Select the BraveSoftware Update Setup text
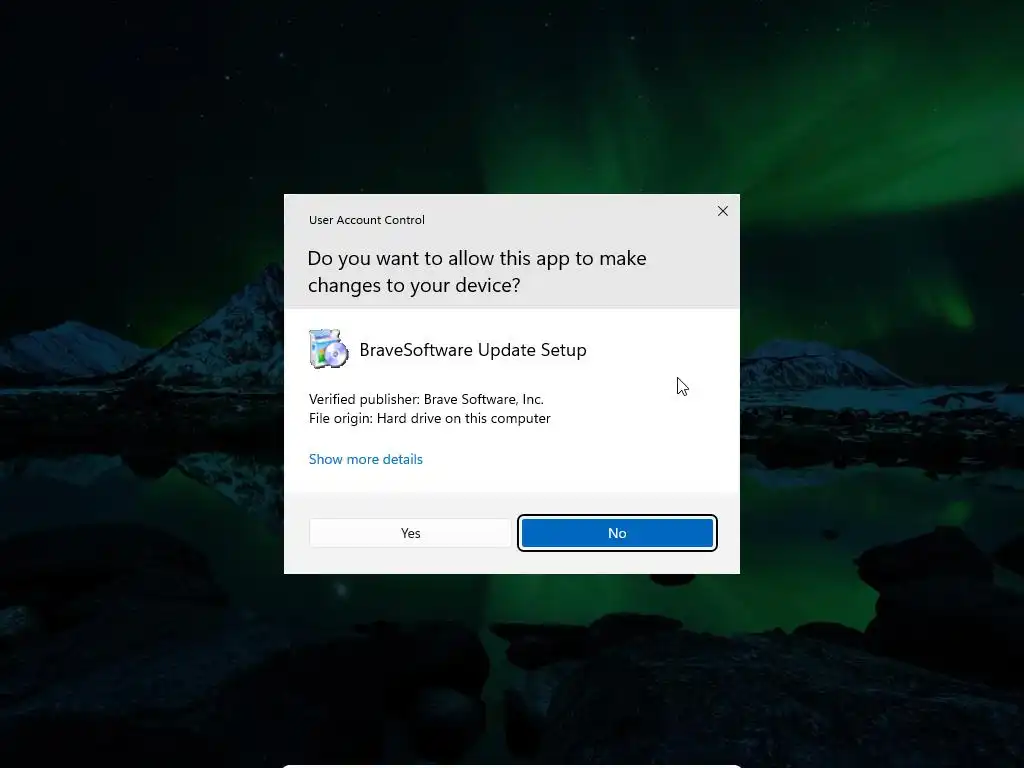 (x=473, y=350)
